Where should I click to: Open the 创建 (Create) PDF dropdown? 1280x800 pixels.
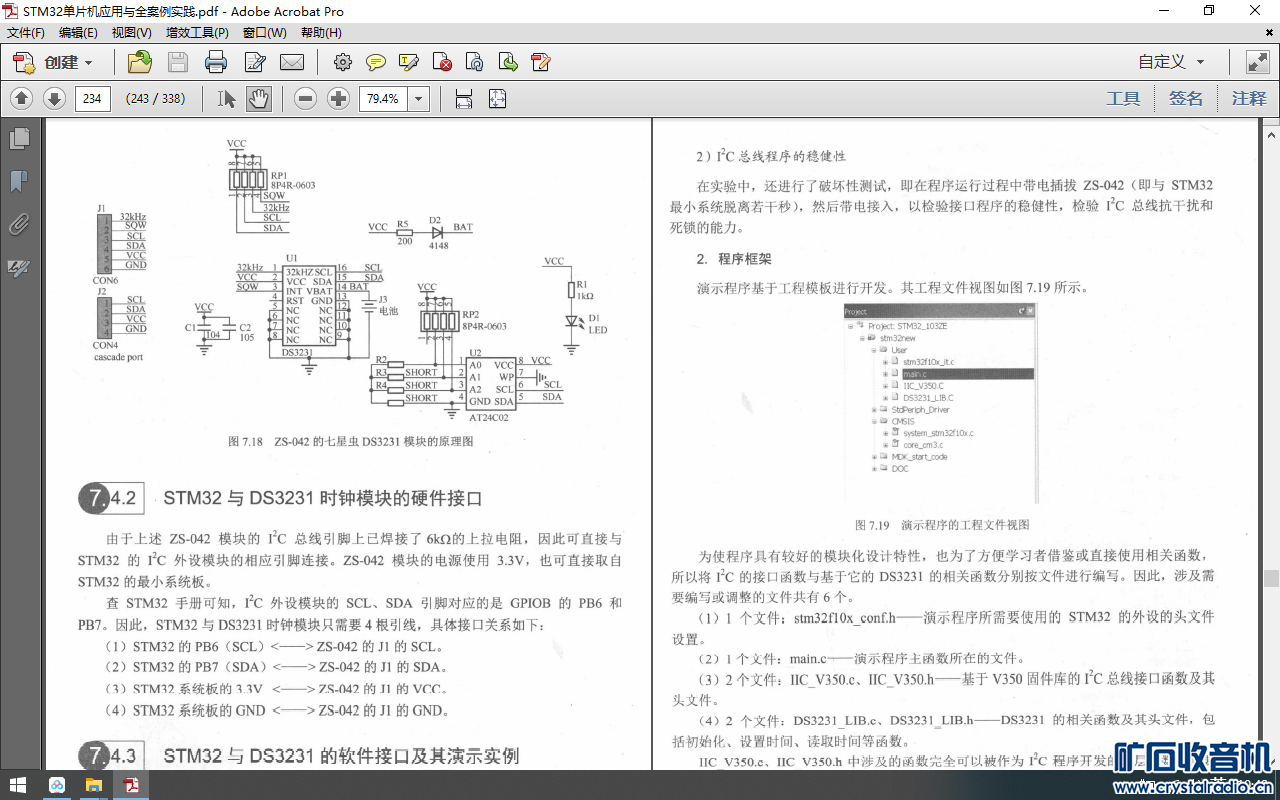53,62
